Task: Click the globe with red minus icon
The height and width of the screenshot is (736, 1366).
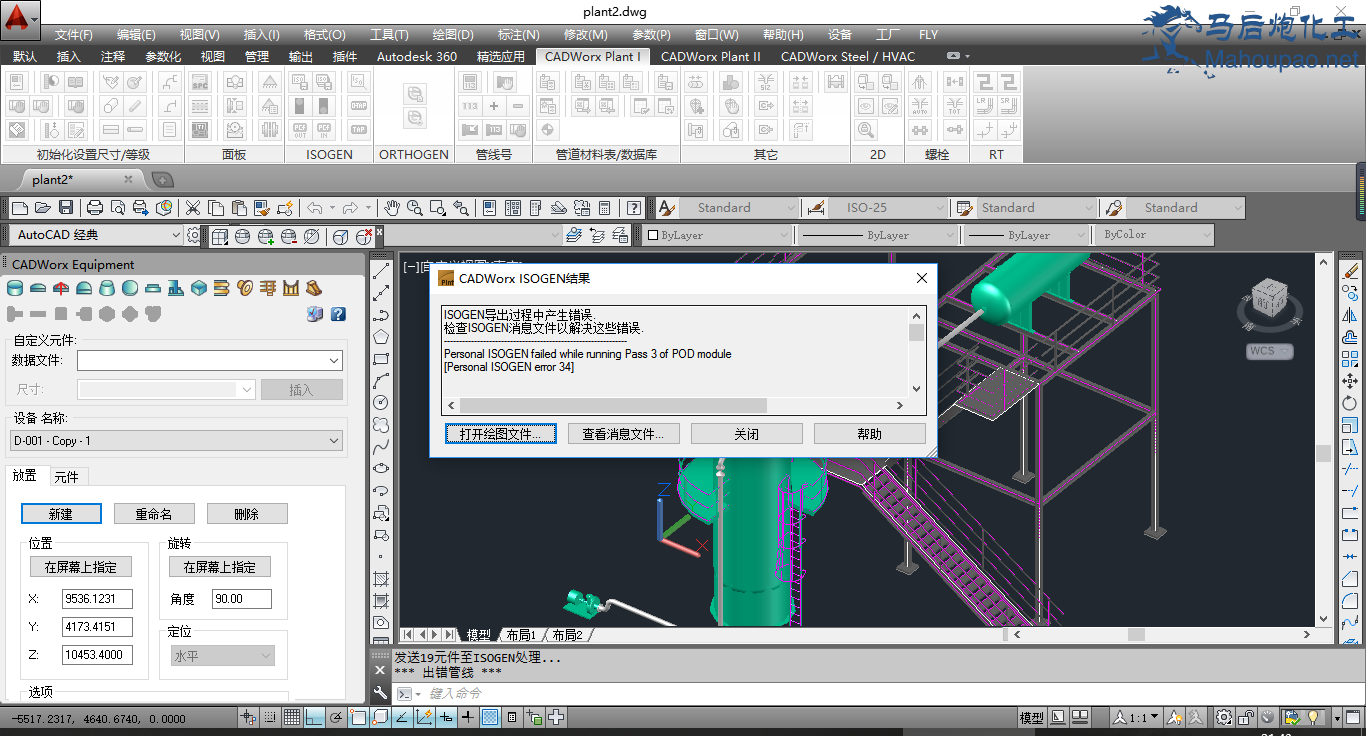Action: click(288, 236)
